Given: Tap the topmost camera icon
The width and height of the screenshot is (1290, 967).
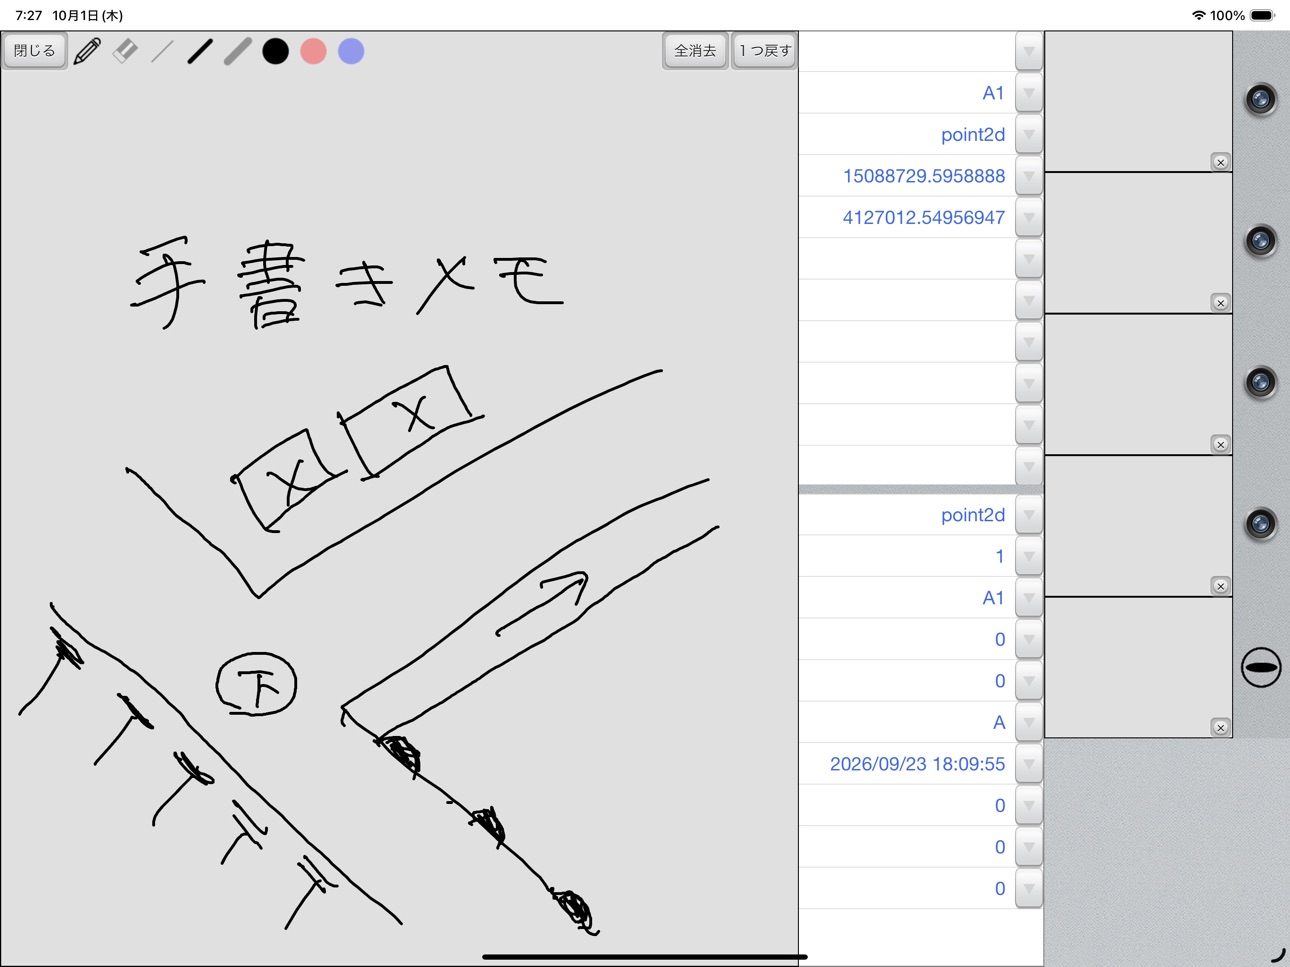Looking at the screenshot, I should tap(1260, 98).
